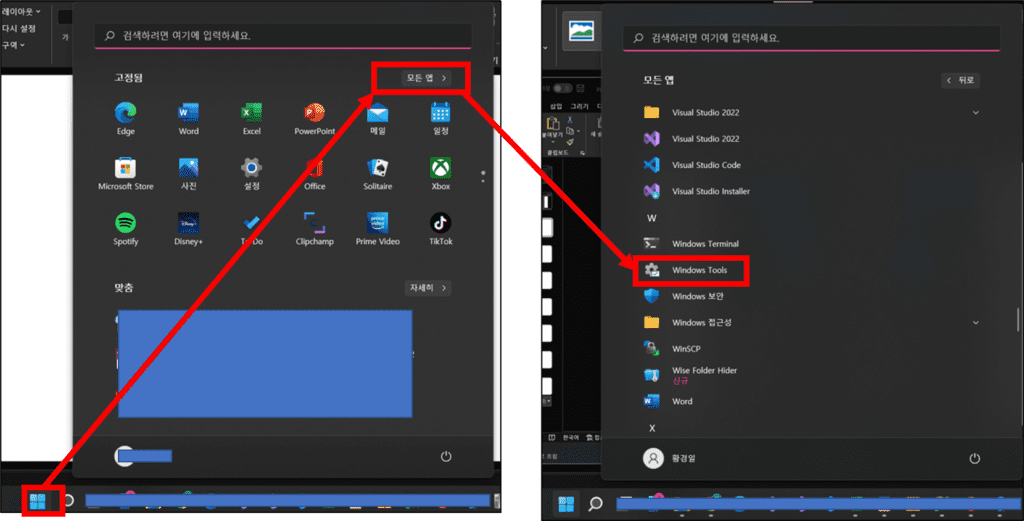Open the 메일 app icon
The image size is (1024, 521).
point(377,118)
